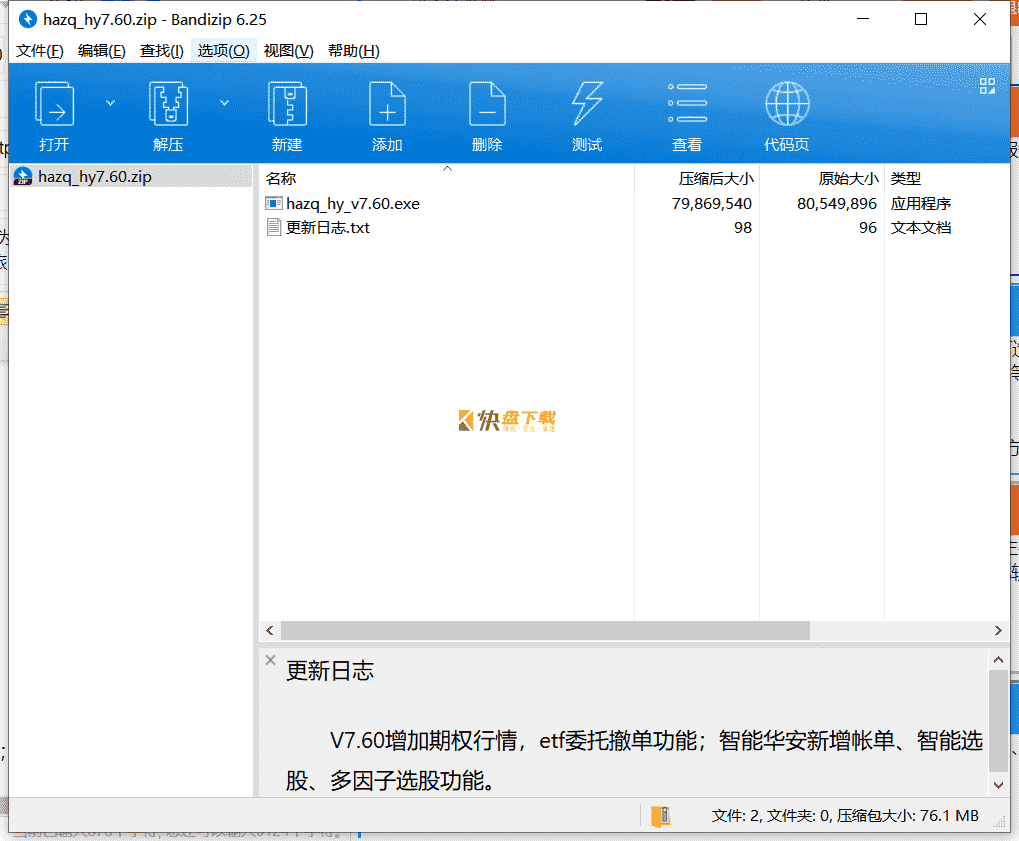Click the 测试 (Test) lightning icon
Viewport: 1019px width, 841px height.
click(x=587, y=104)
